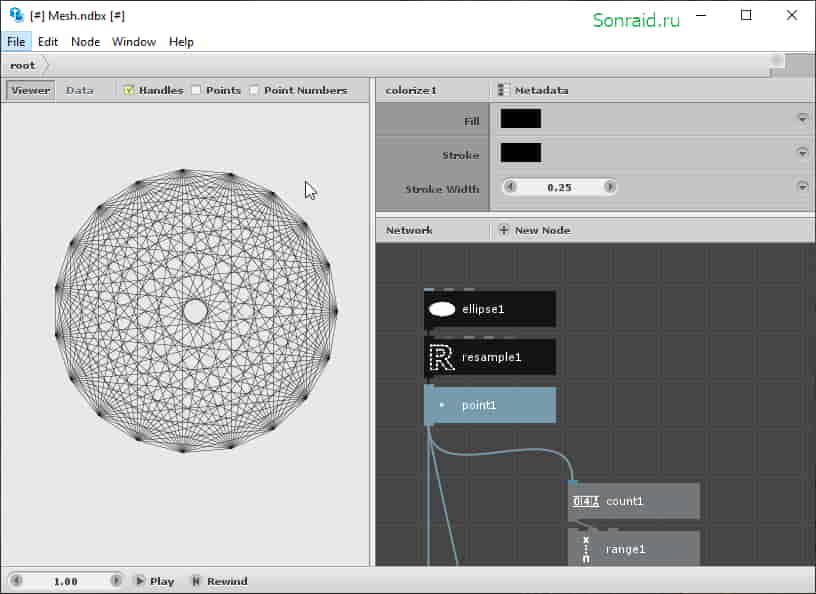816x594 pixels.
Task: Enable the Point Numbers checkbox
Action: (253, 90)
